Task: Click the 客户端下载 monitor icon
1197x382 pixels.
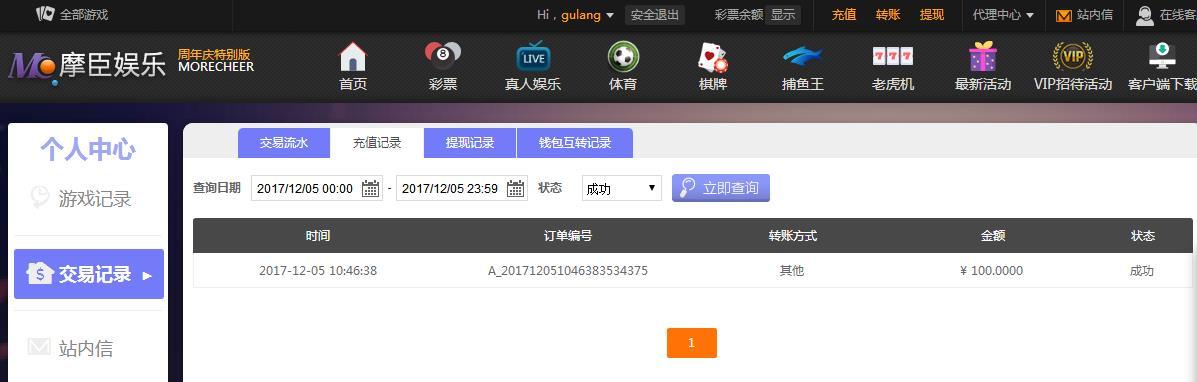Action: pos(1162,57)
